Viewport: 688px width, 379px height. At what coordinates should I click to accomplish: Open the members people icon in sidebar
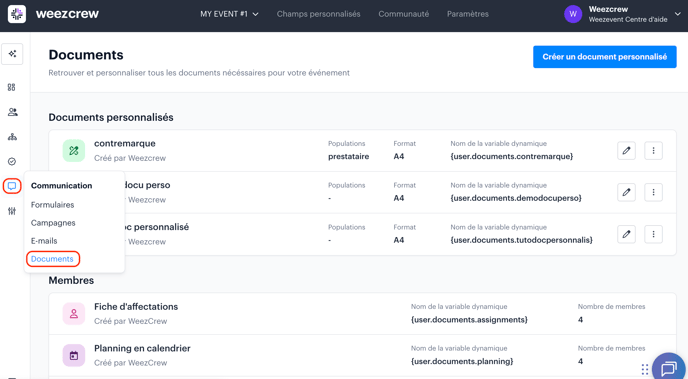(12, 112)
